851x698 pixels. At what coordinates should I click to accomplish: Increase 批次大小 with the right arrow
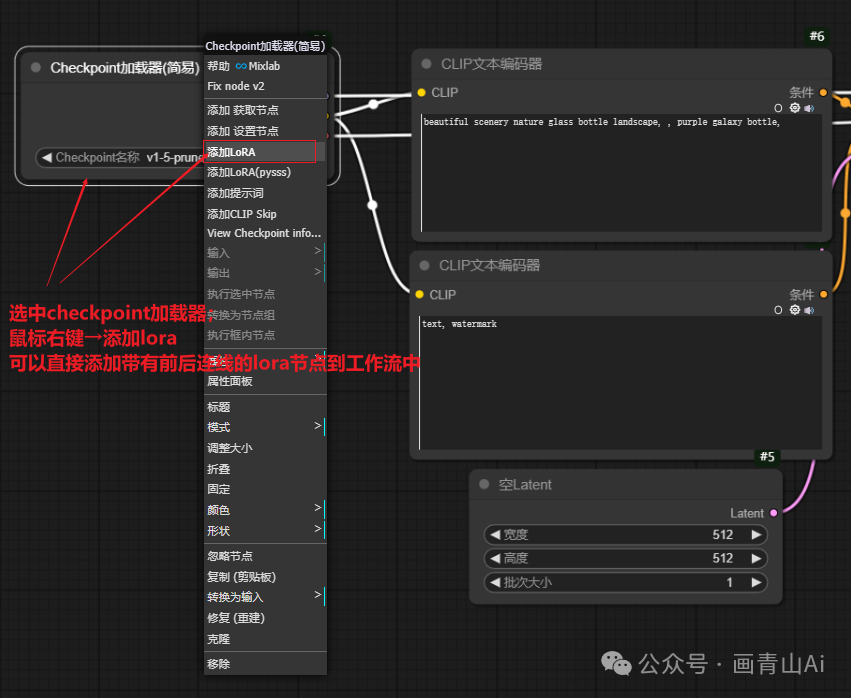click(x=756, y=582)
